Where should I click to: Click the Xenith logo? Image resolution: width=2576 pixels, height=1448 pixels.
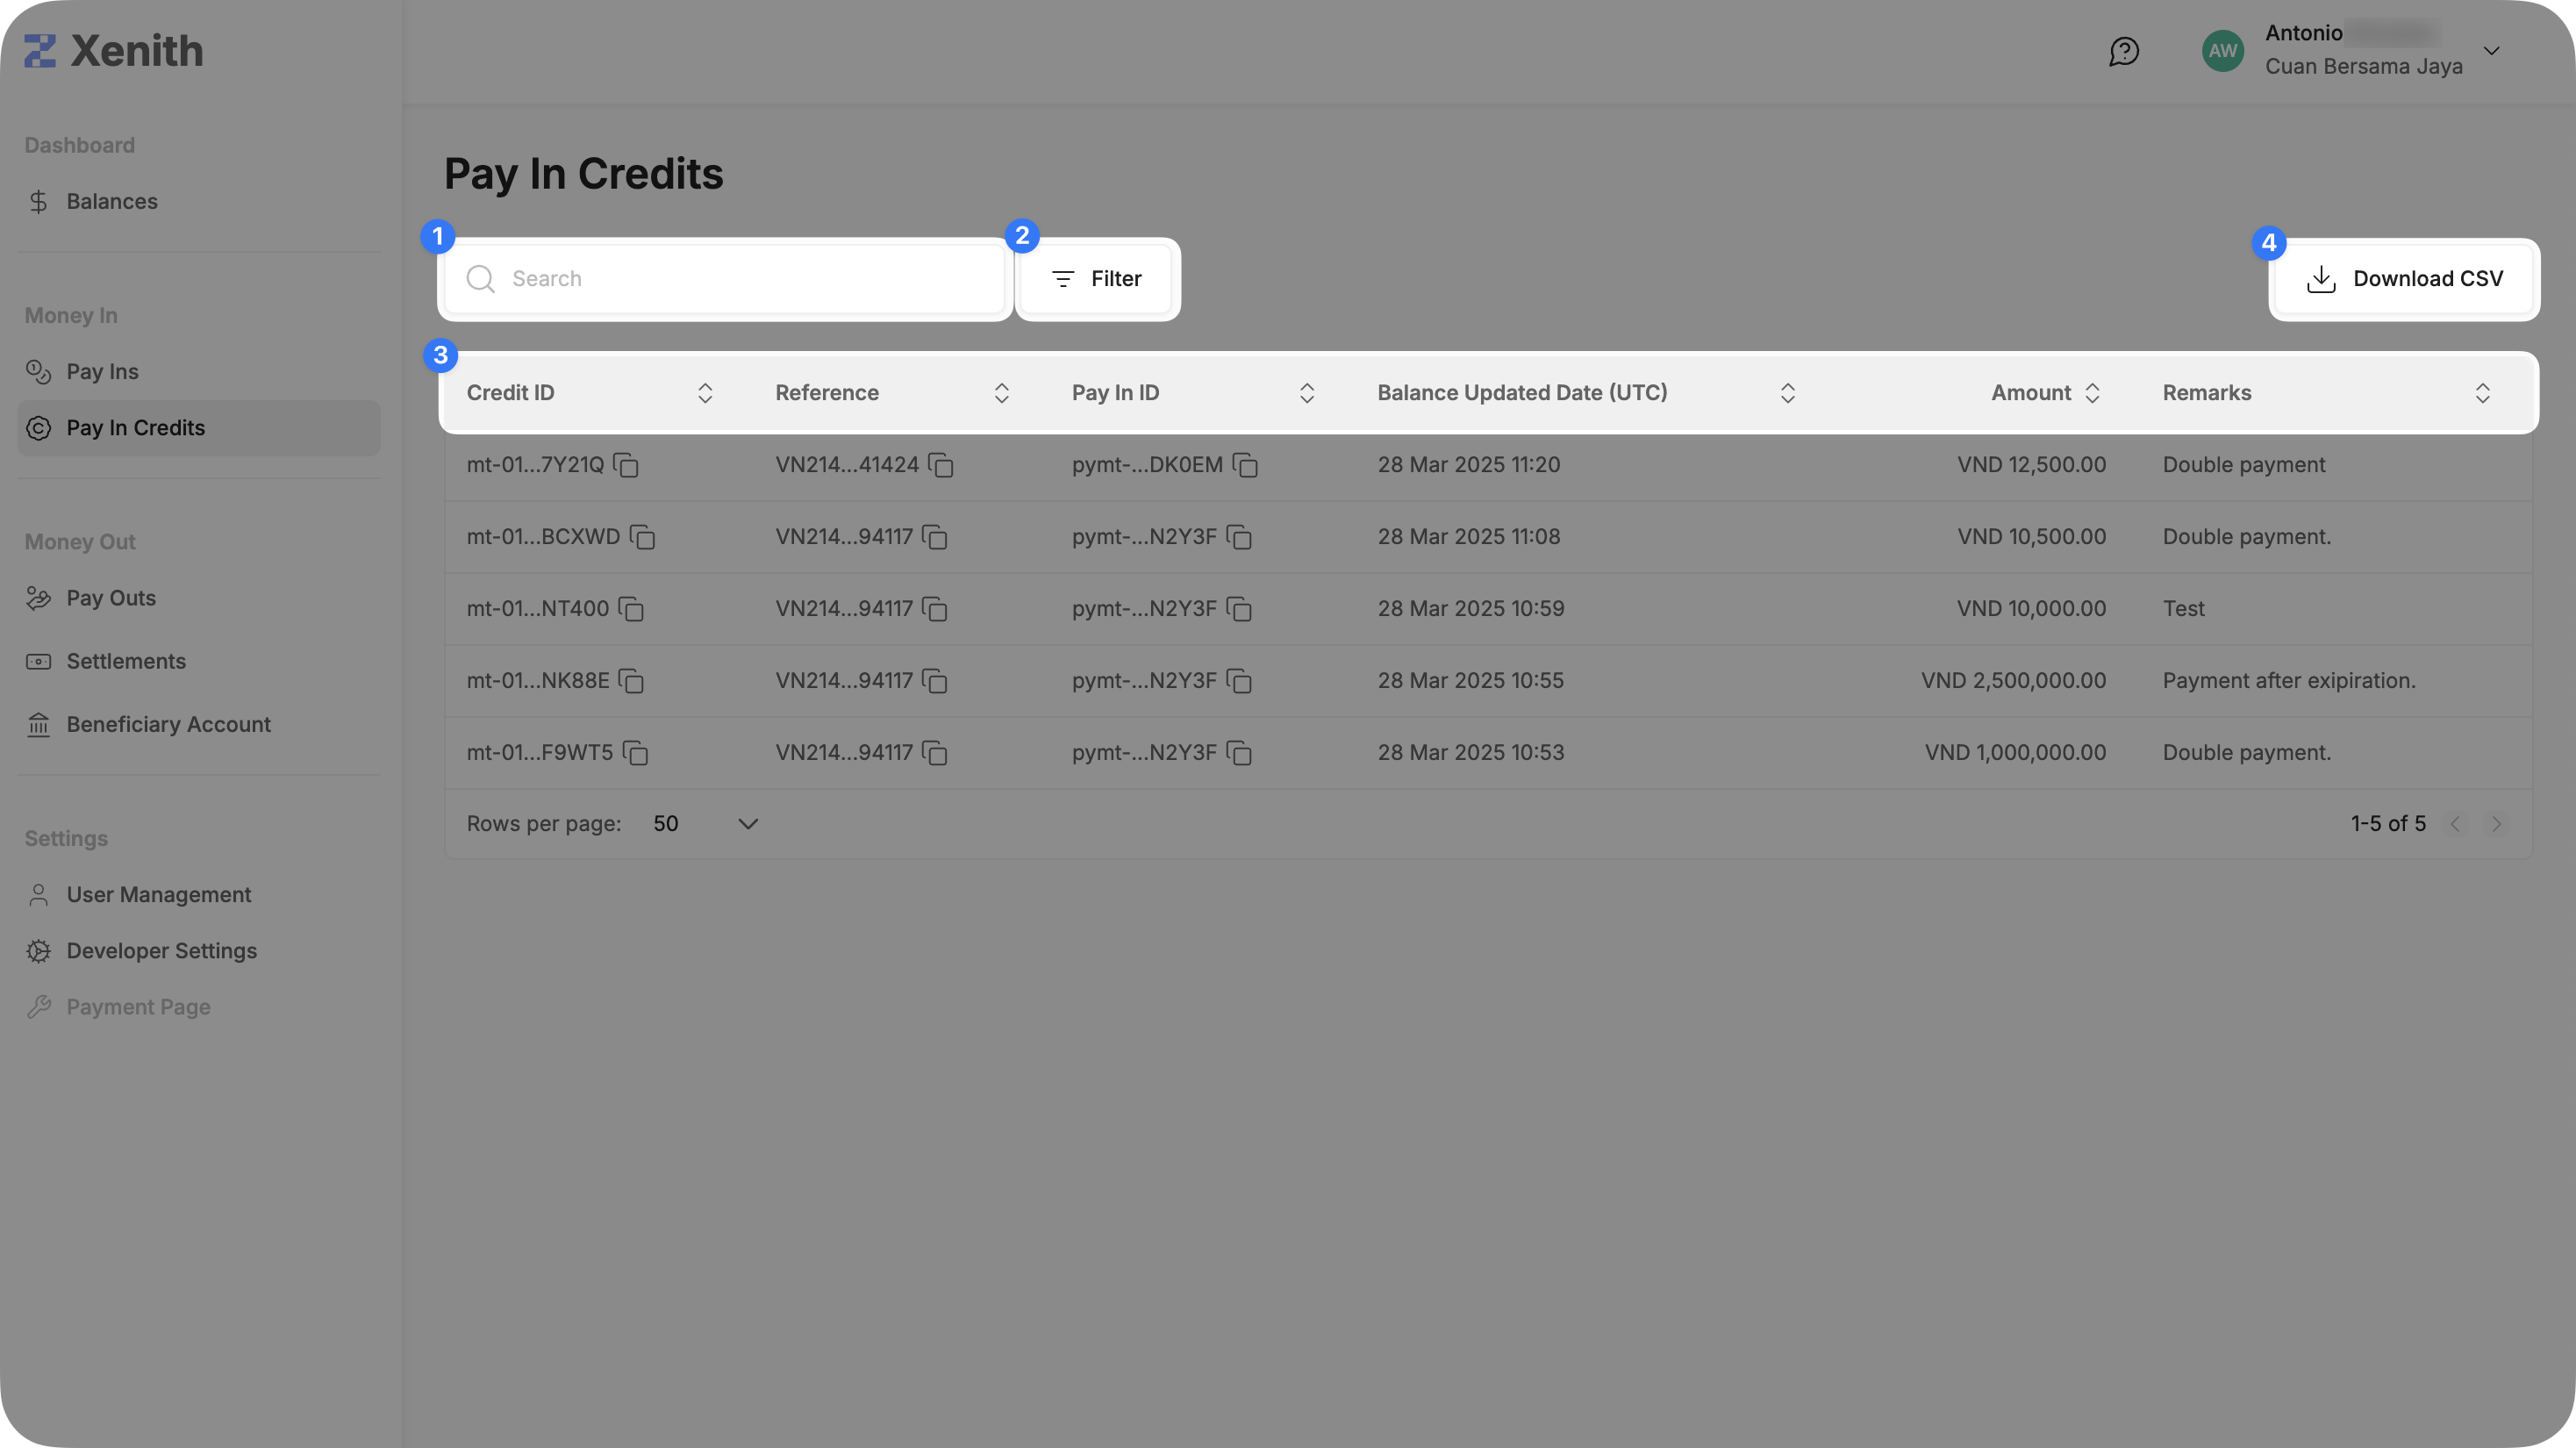tap(114, 51)
